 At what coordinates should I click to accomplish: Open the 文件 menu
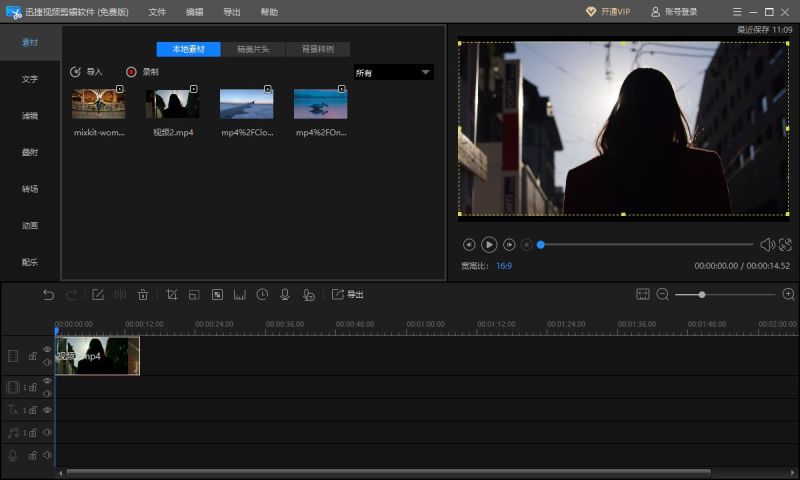click(157, 11)
